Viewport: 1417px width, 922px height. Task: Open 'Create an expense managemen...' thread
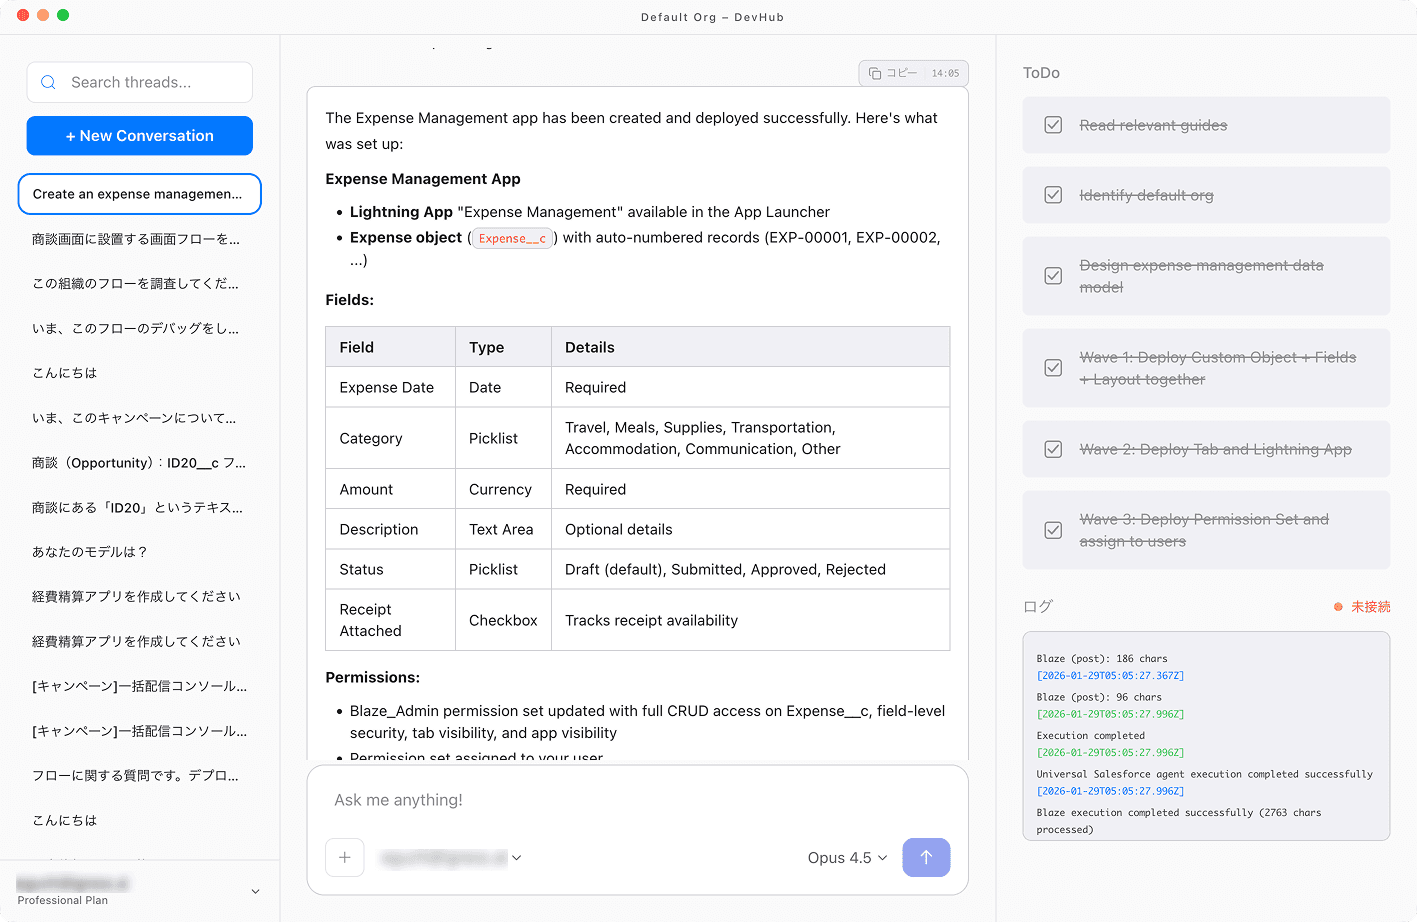click(x=140, y=194)
